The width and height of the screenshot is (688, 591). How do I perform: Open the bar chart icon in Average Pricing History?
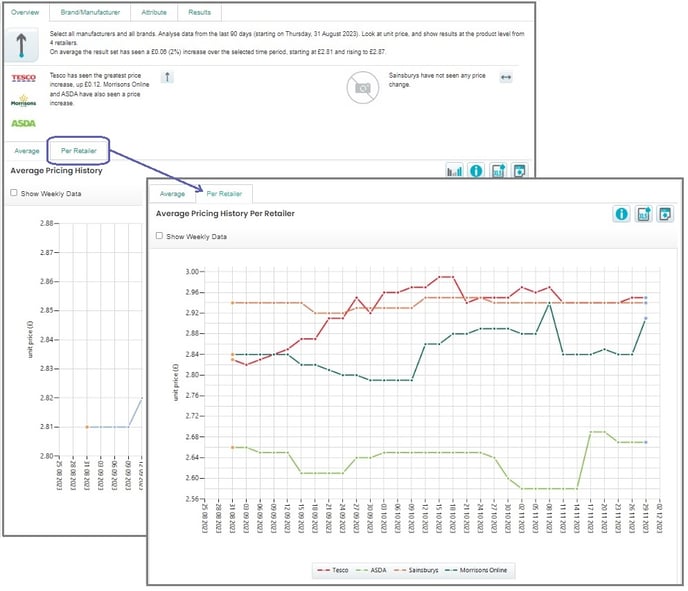pyautogui.click(x=454, y=170)
